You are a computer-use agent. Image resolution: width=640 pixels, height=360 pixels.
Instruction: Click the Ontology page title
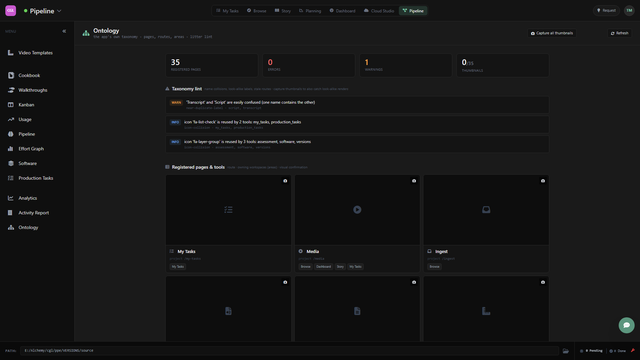coord(106,31)
